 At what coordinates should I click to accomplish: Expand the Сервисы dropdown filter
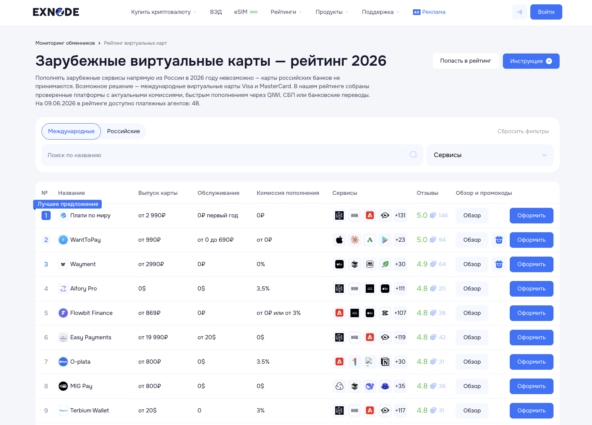pos(490,155)
